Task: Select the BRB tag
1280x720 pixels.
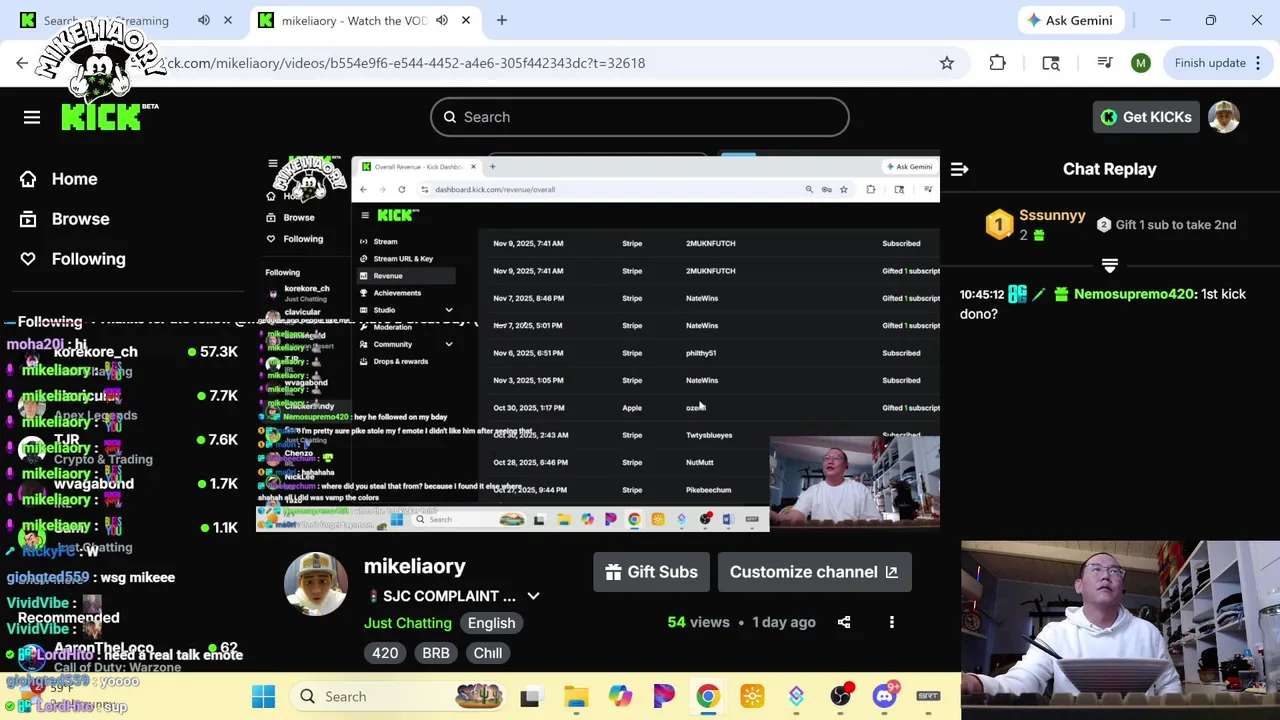Action: tap(436, 653)
